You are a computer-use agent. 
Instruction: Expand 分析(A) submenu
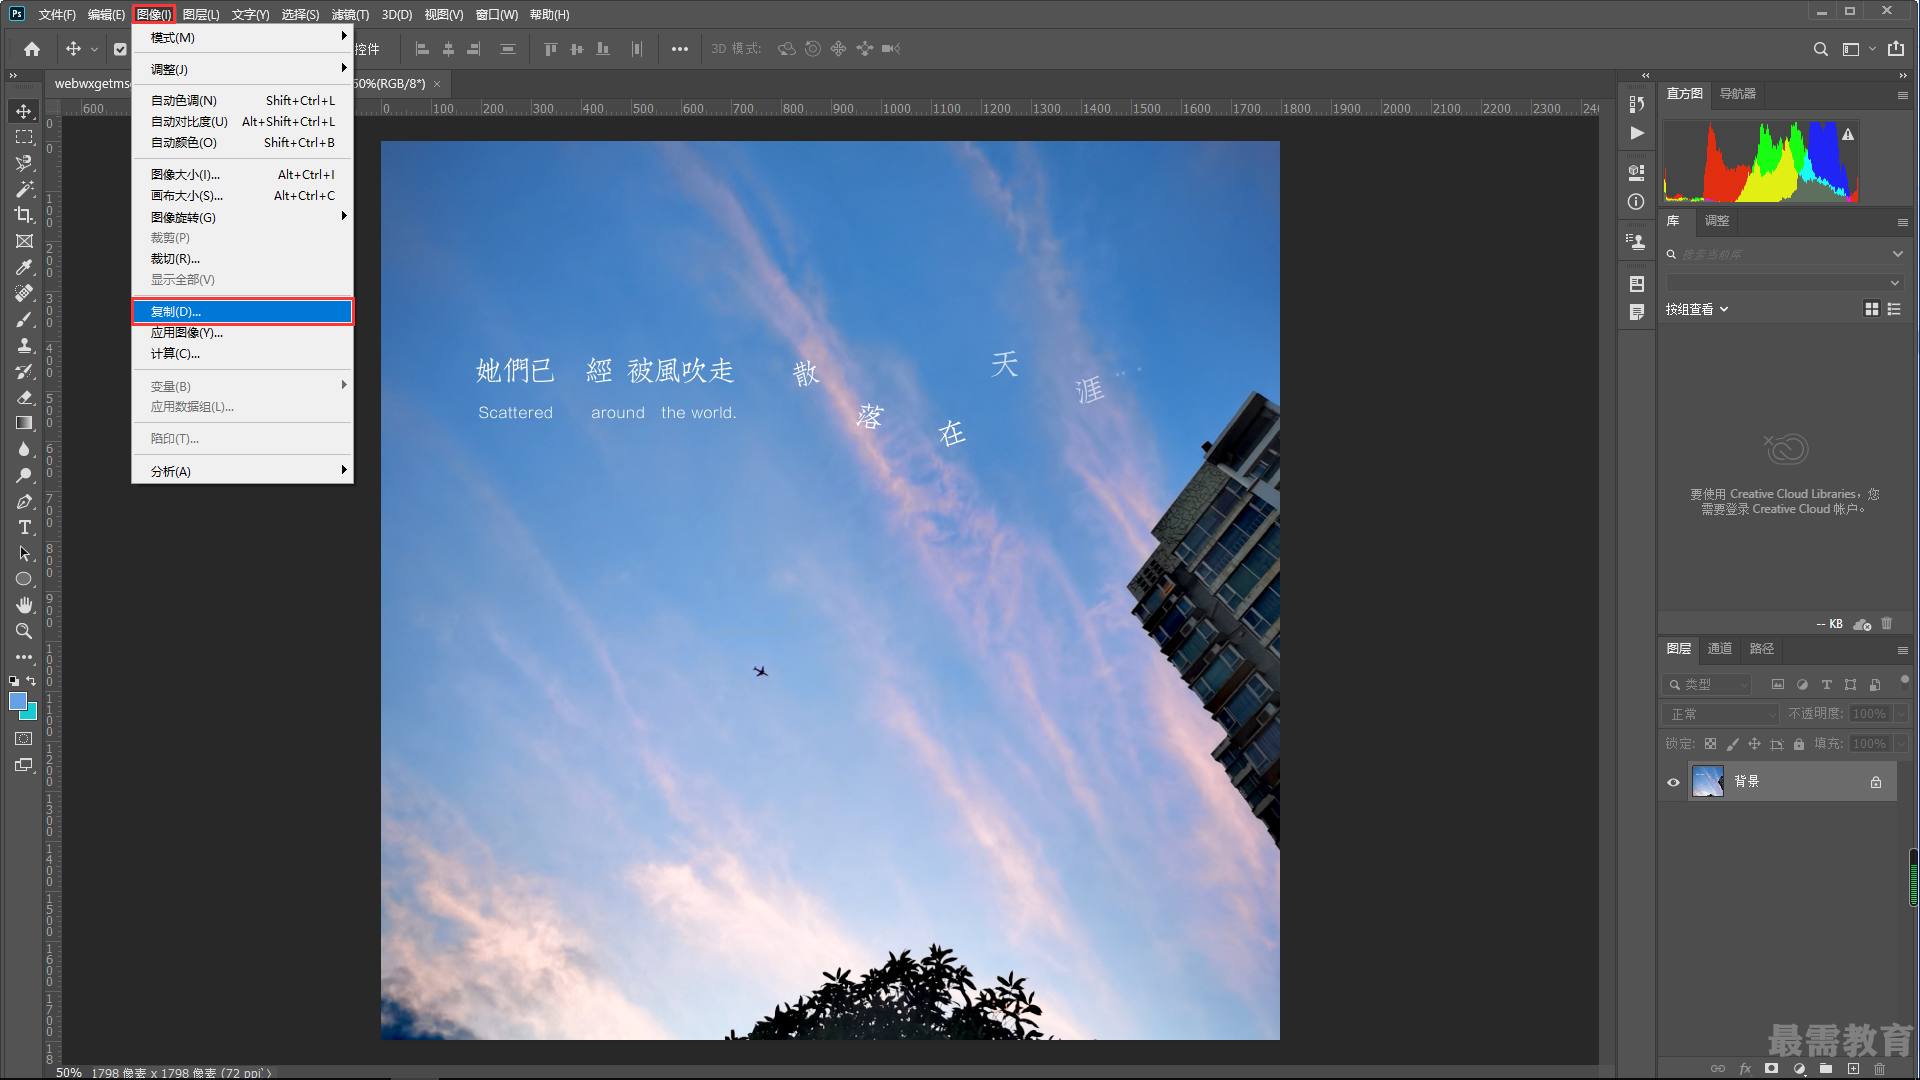click(x=242, y=471)
